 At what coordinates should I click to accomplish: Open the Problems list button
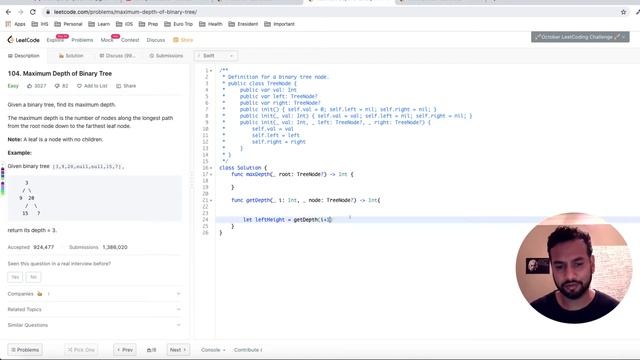[25, 350]
